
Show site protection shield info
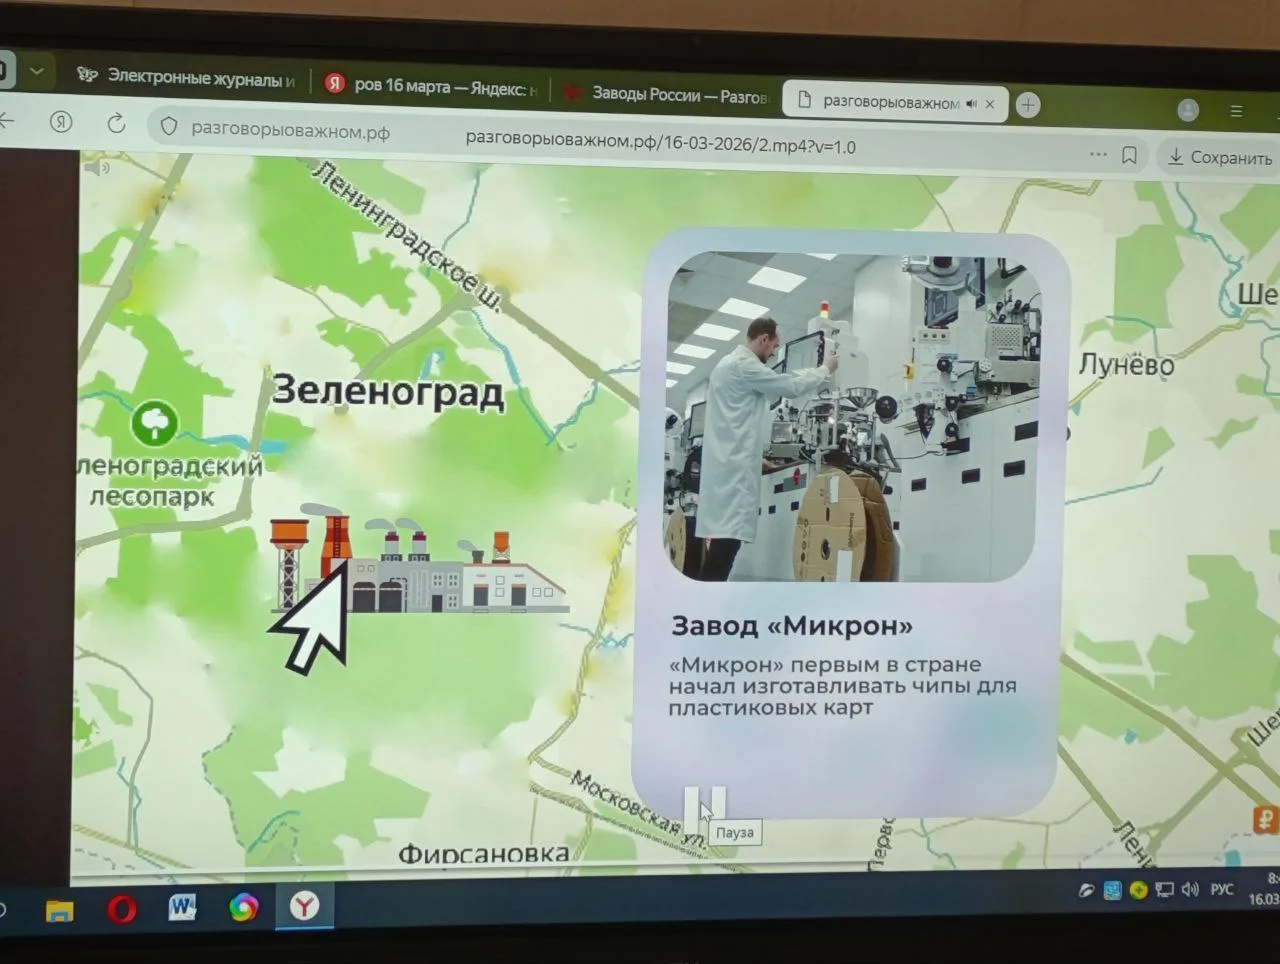coord(169,127)
